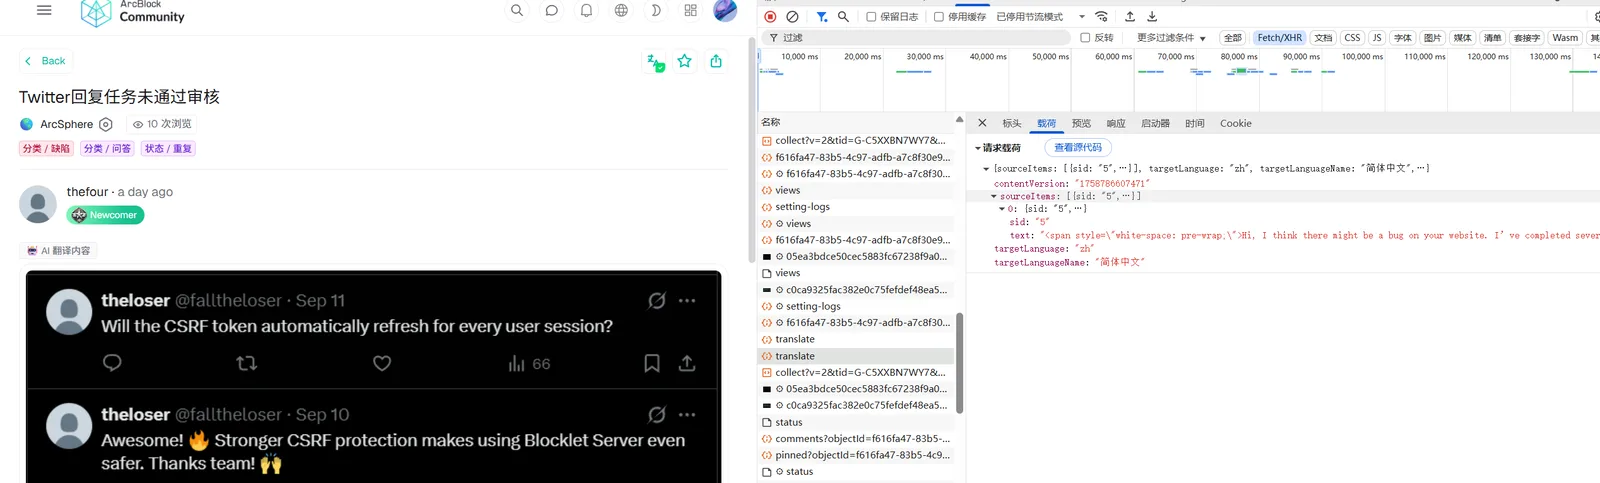This screenshot has width=1600, height=483.
Task: Open notifications bell icon
Action: (587, 10)
